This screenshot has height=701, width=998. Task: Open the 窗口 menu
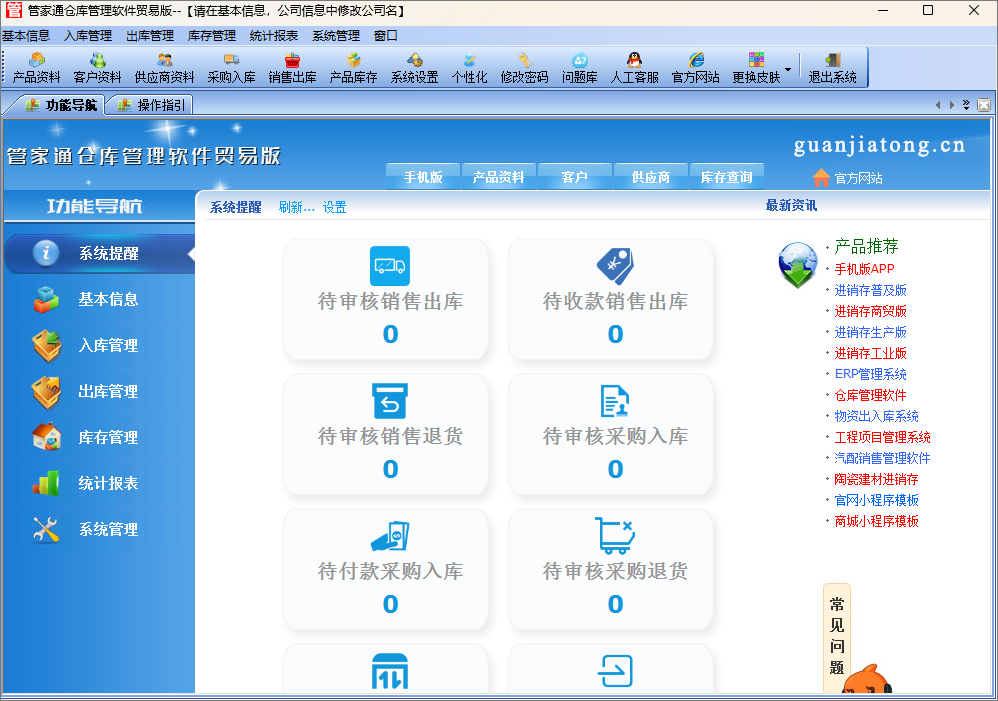point(385,36)
